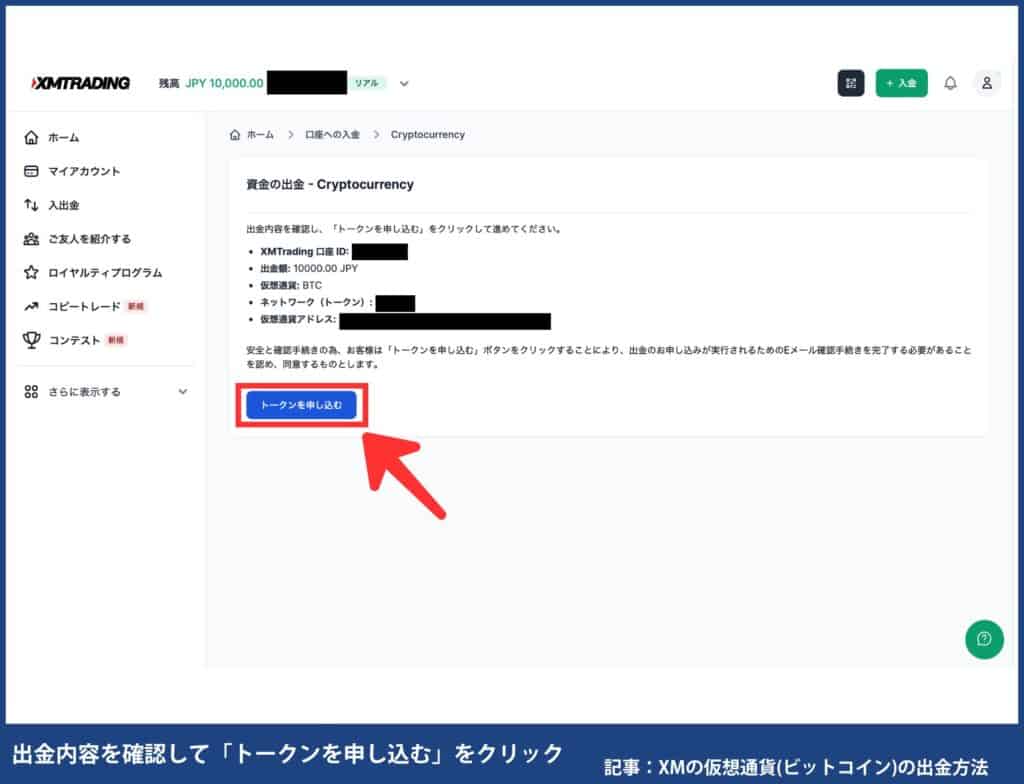1024x784 pixels.
Task: Click the コンテスト trophy icon
Action: point(30,339)
